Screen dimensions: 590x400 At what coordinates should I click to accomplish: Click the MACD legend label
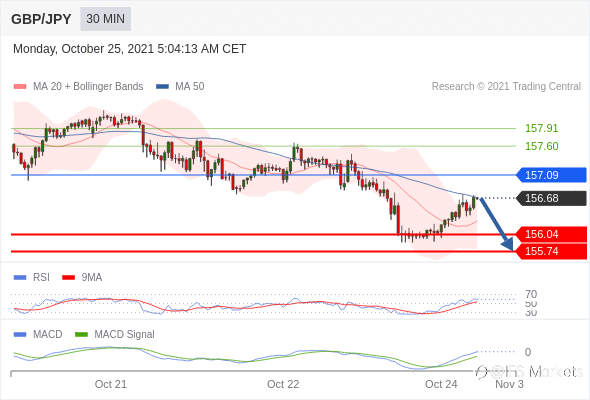(x=47, y=334)
